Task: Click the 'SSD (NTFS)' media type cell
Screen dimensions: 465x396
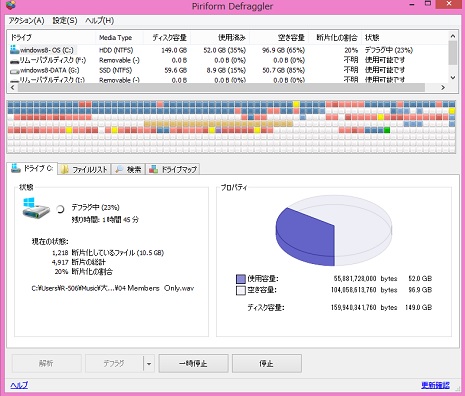Action: (115, 70)
